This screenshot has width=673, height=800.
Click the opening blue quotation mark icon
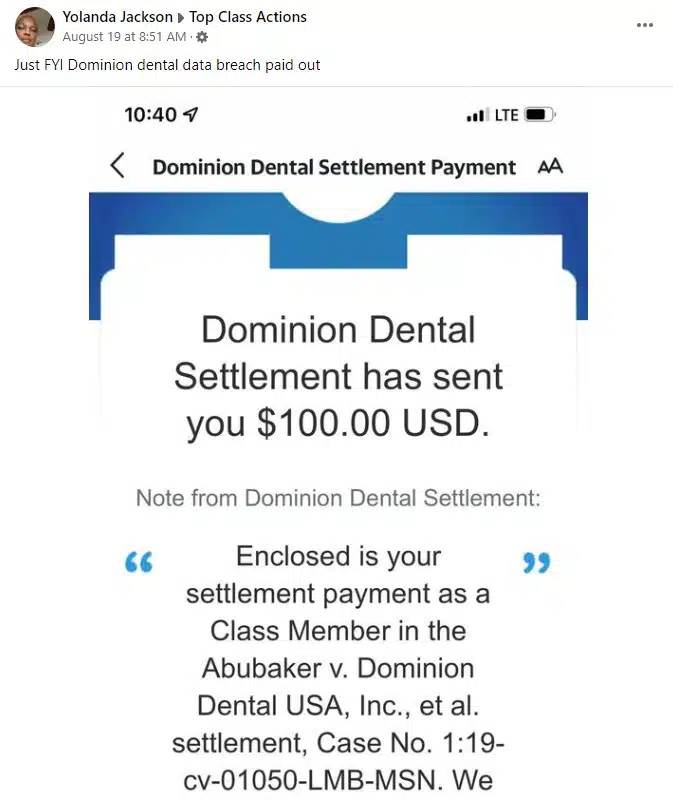139,564
